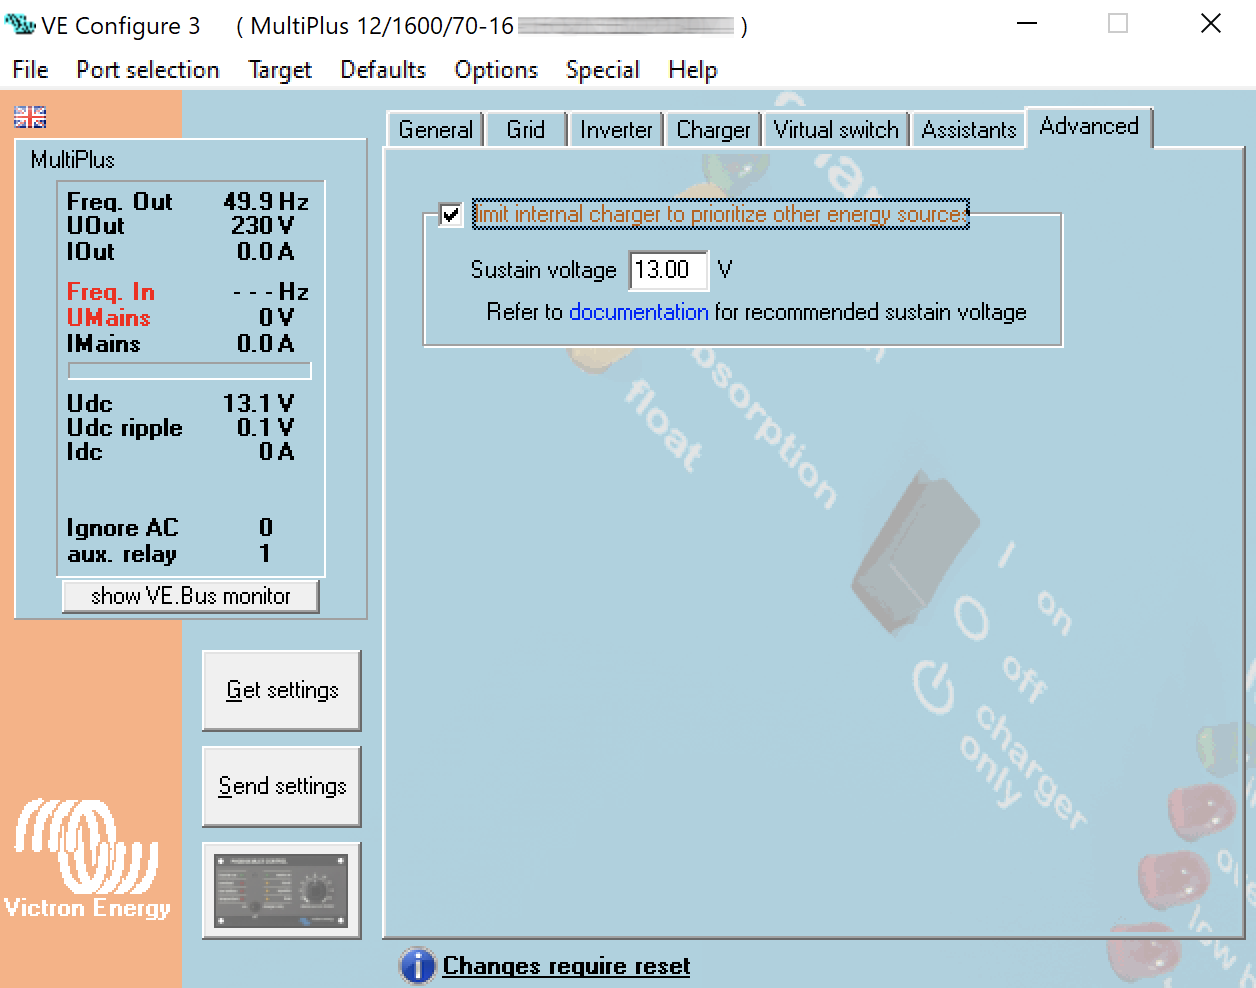The width and height of the screenshot is (1256, 988).
Task: Click the Send settings button
Action: coord(281,786)
